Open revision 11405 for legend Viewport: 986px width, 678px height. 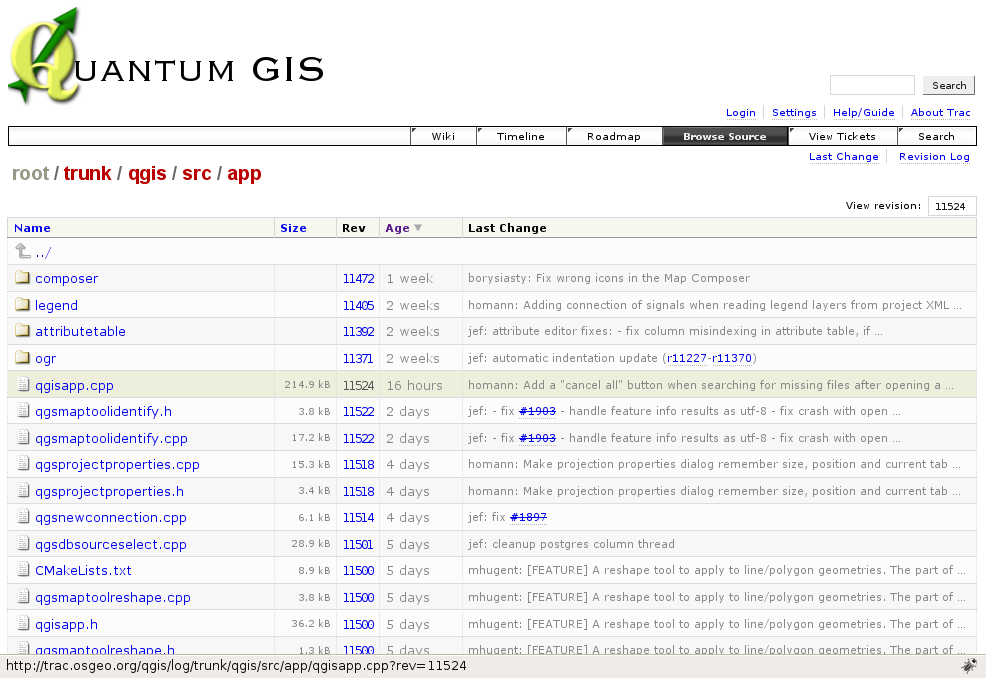pos(358,306)
